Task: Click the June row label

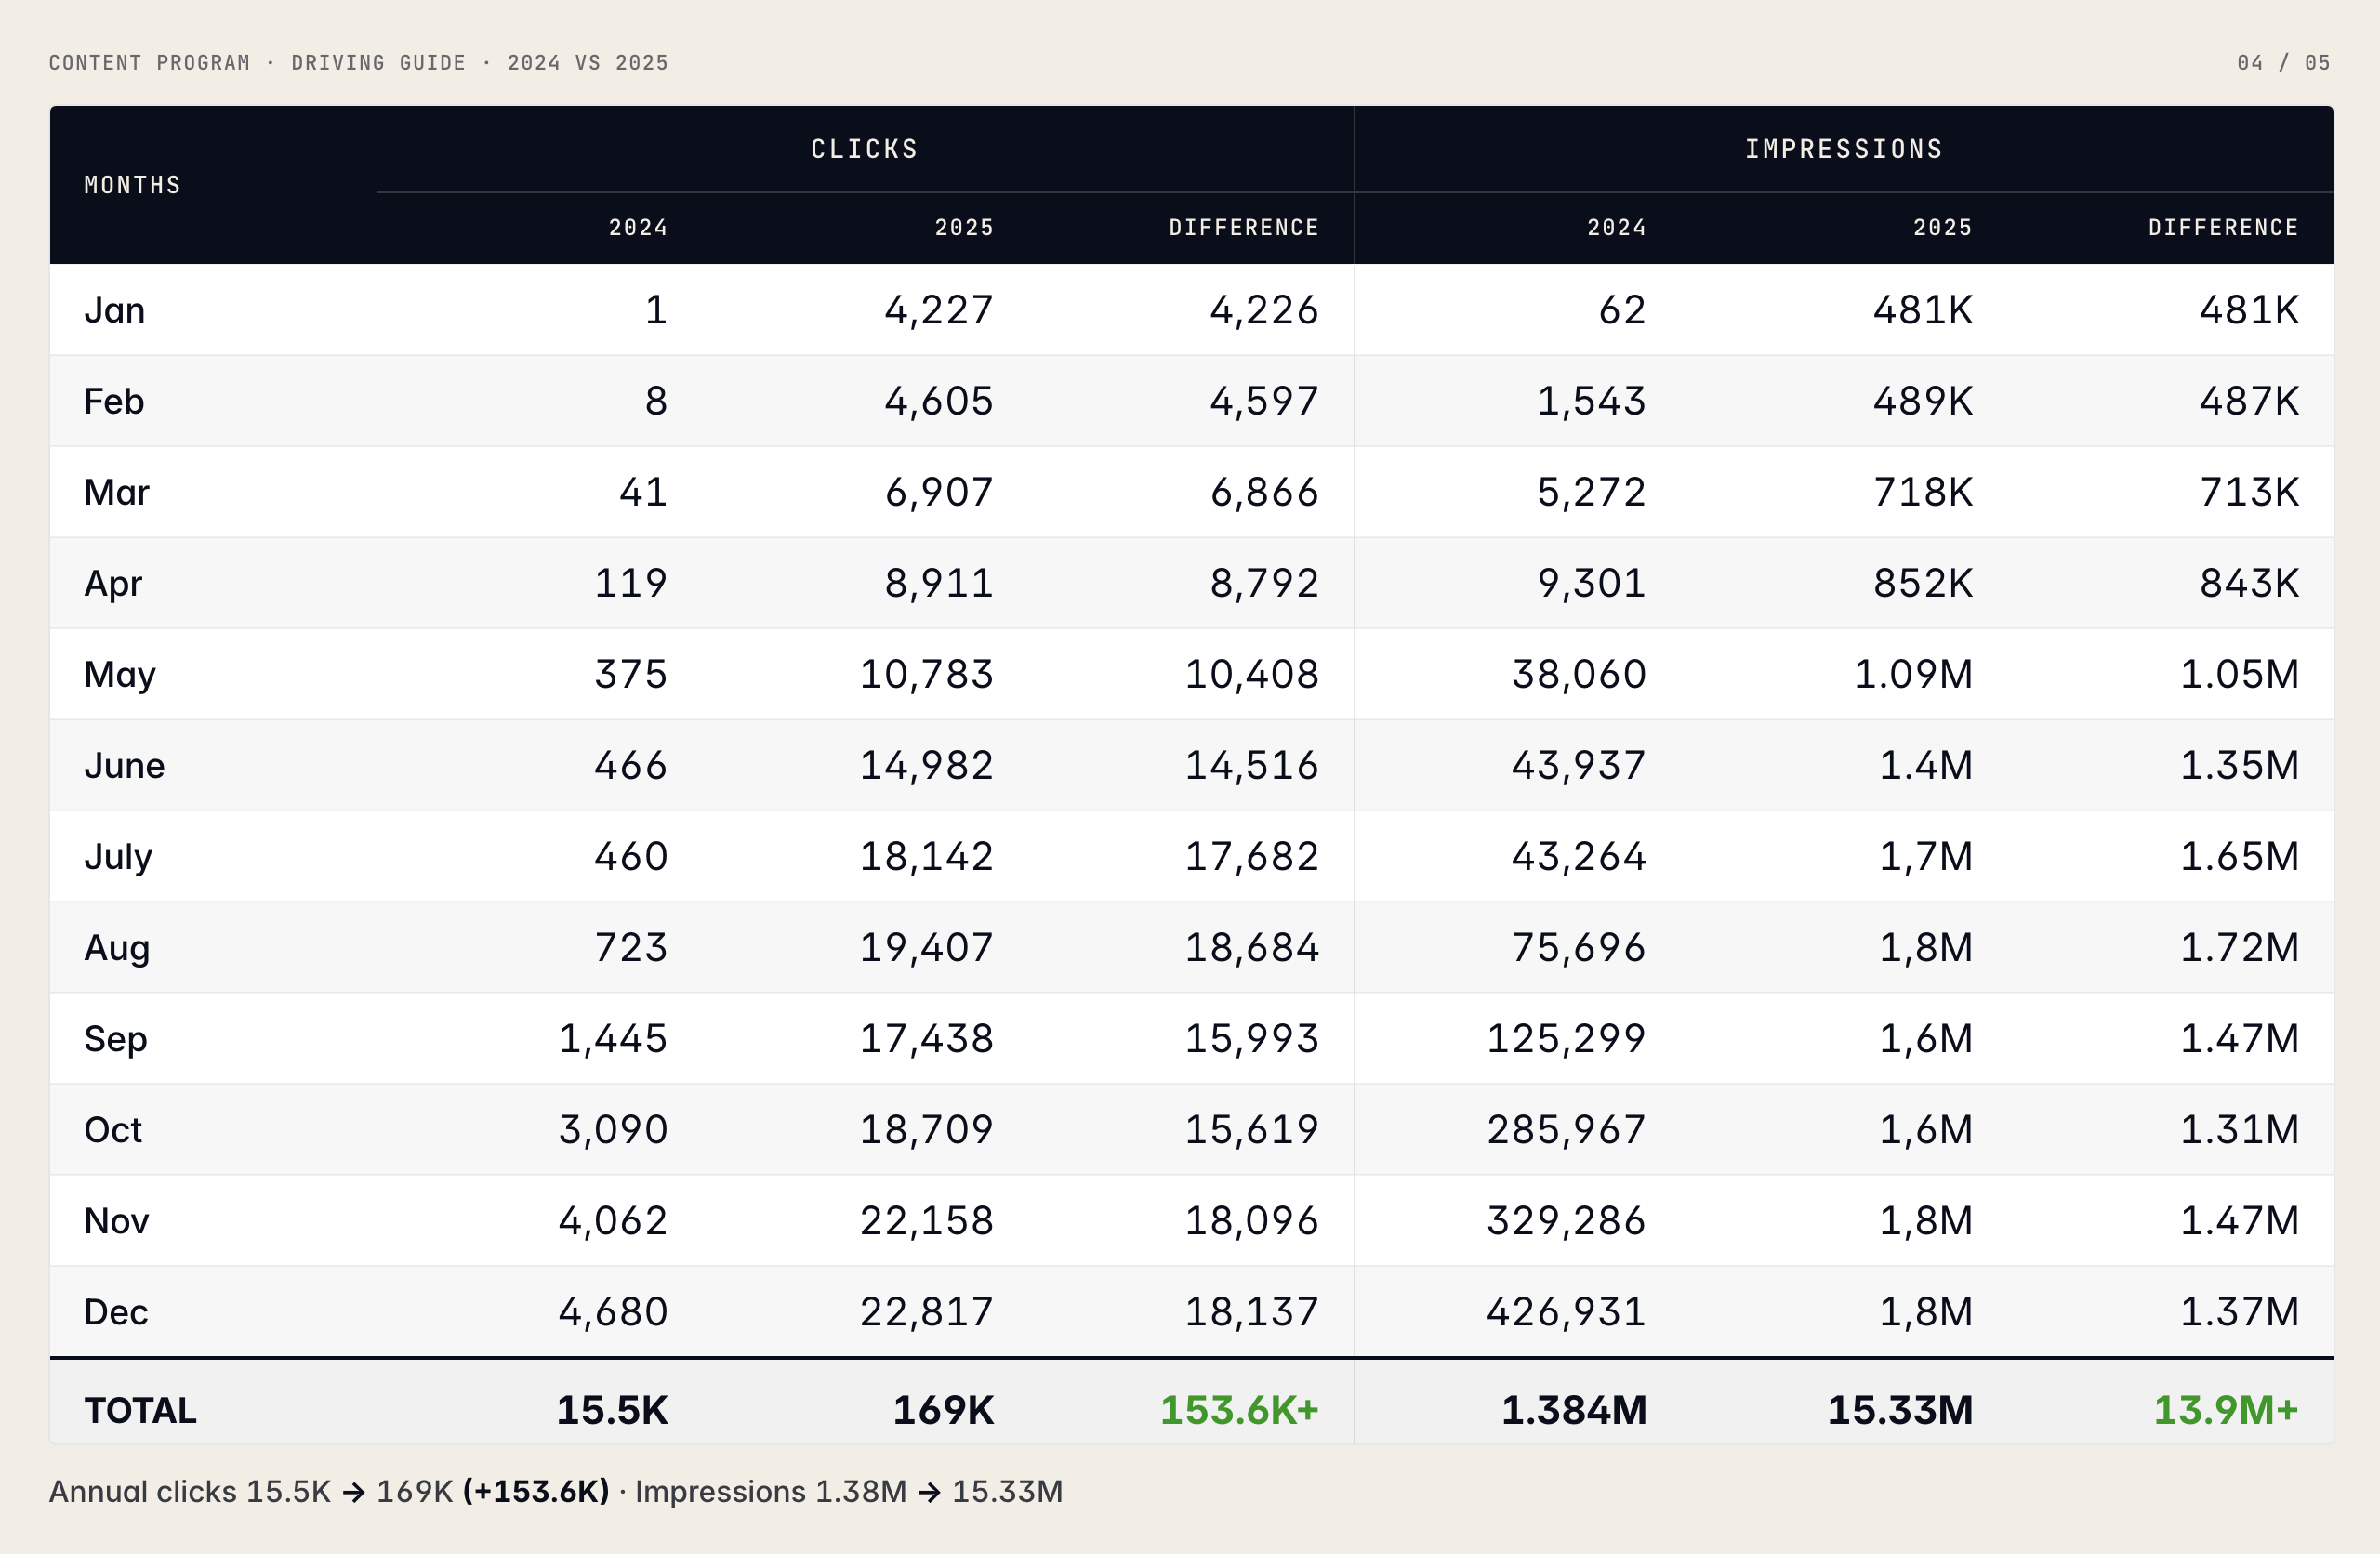Action: point(125,765)
